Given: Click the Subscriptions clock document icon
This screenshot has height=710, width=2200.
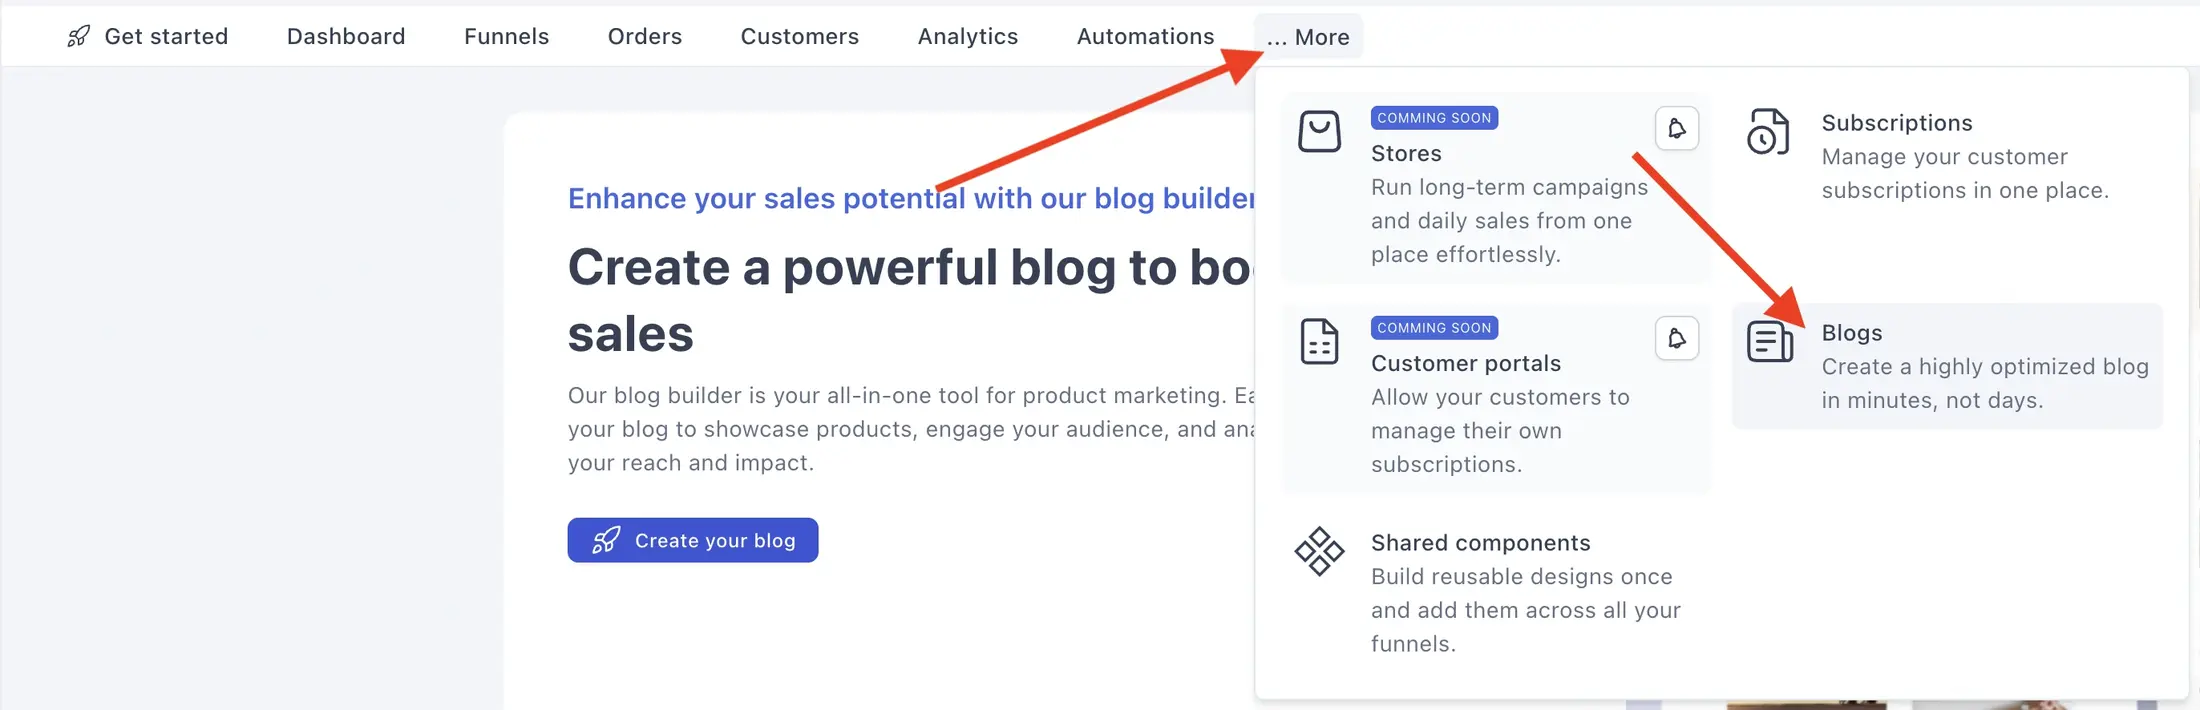Looking at the screenshot, I should point(1768,132).
